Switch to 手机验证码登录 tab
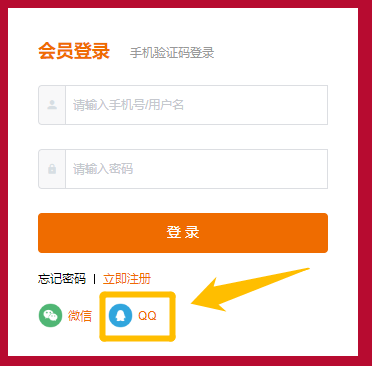The width and height of the screenshot is (372, 366). [x=172, y=53]
